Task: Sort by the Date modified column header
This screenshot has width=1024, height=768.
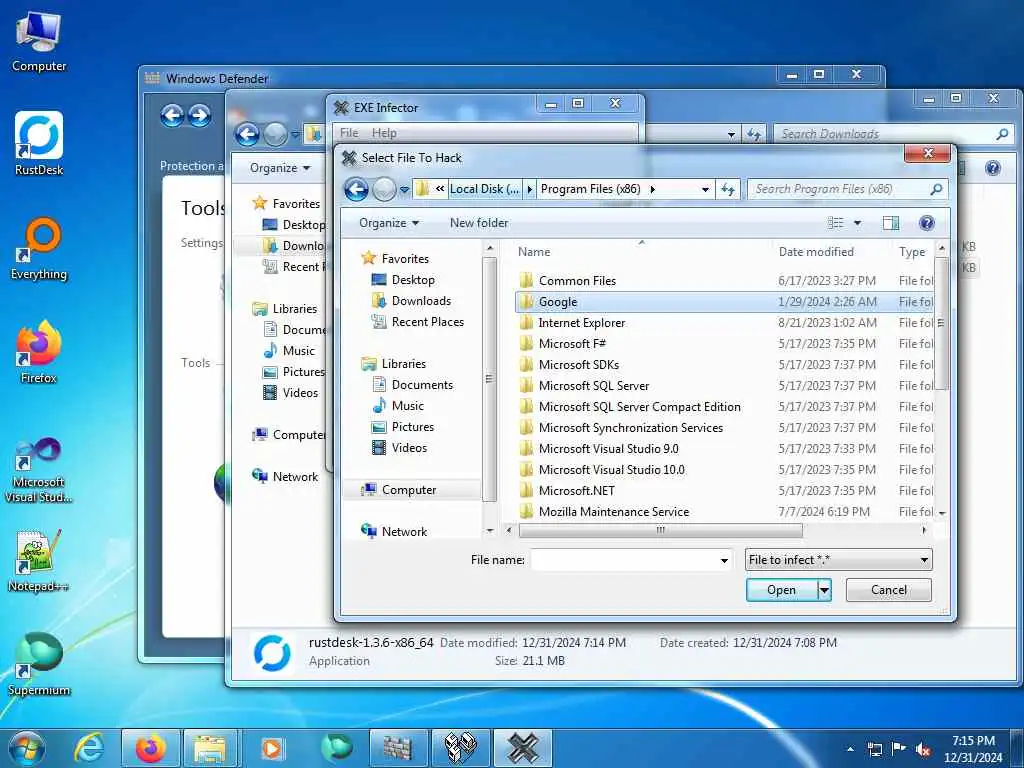Action: tap(816, 252)
